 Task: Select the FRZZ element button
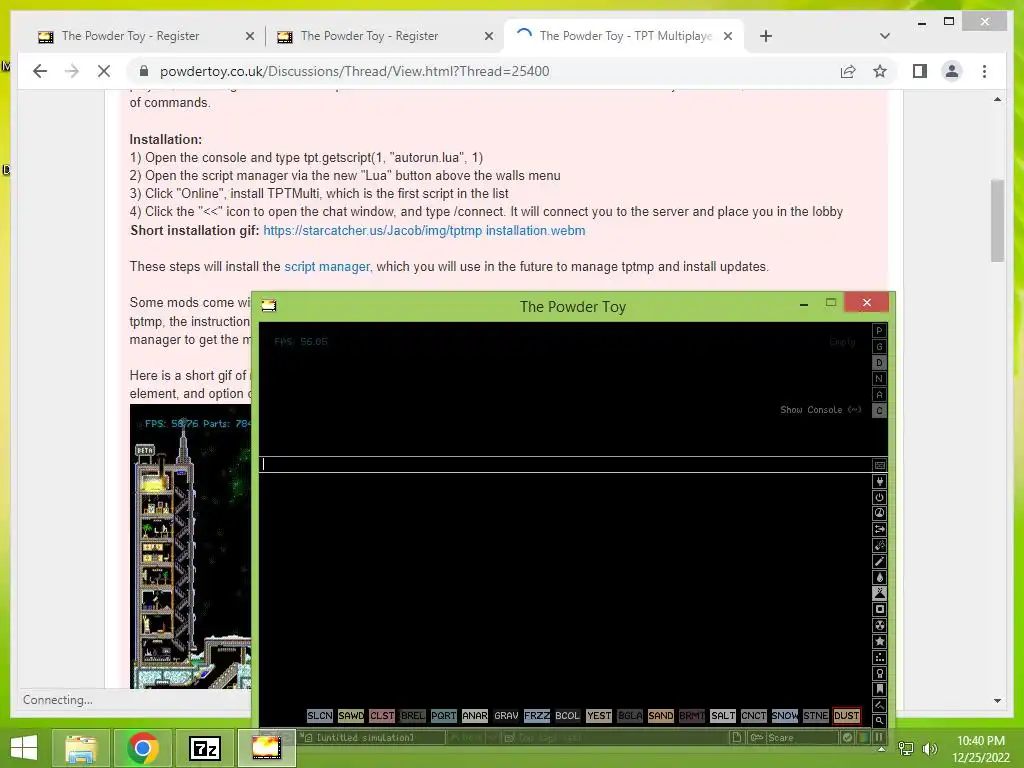point(537,716)
